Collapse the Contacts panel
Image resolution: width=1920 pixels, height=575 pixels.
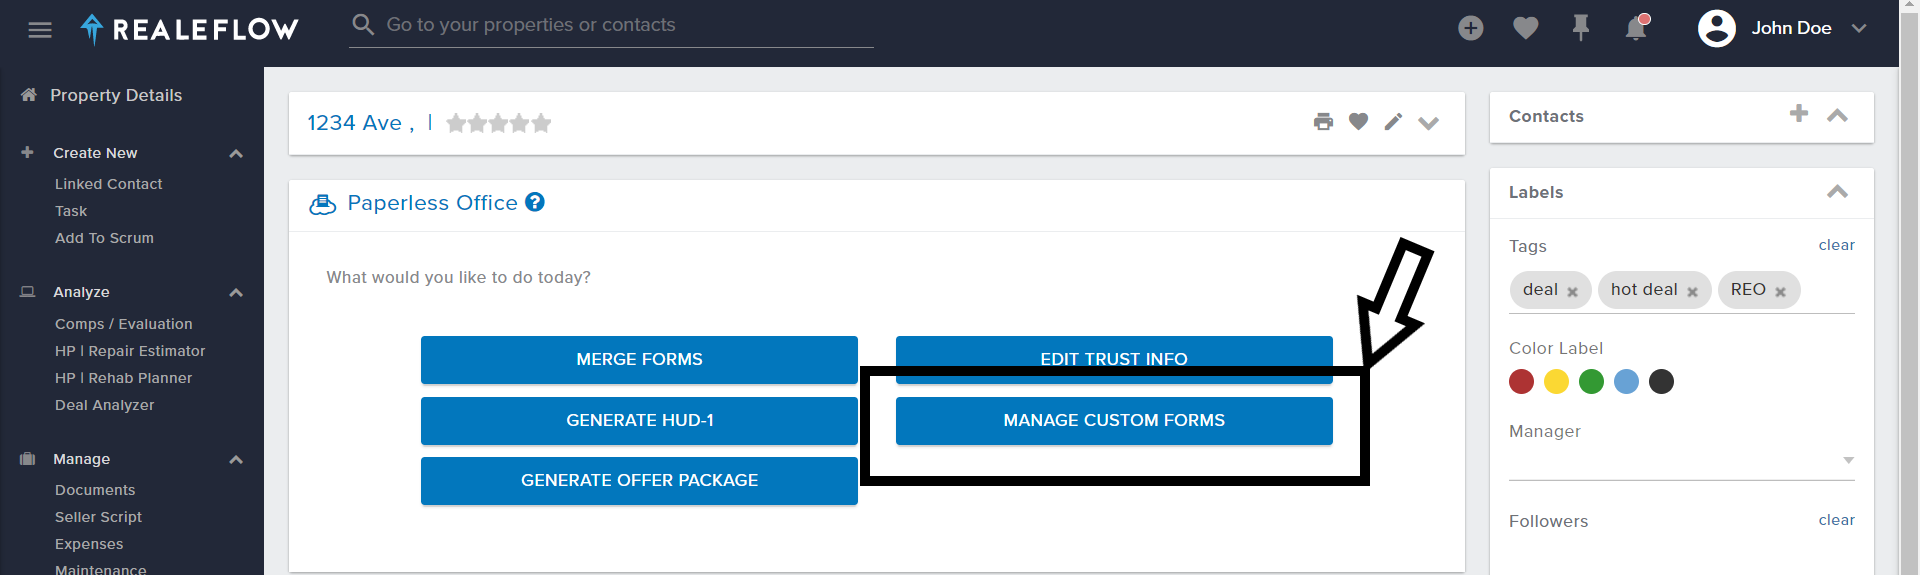(1837, 115)
